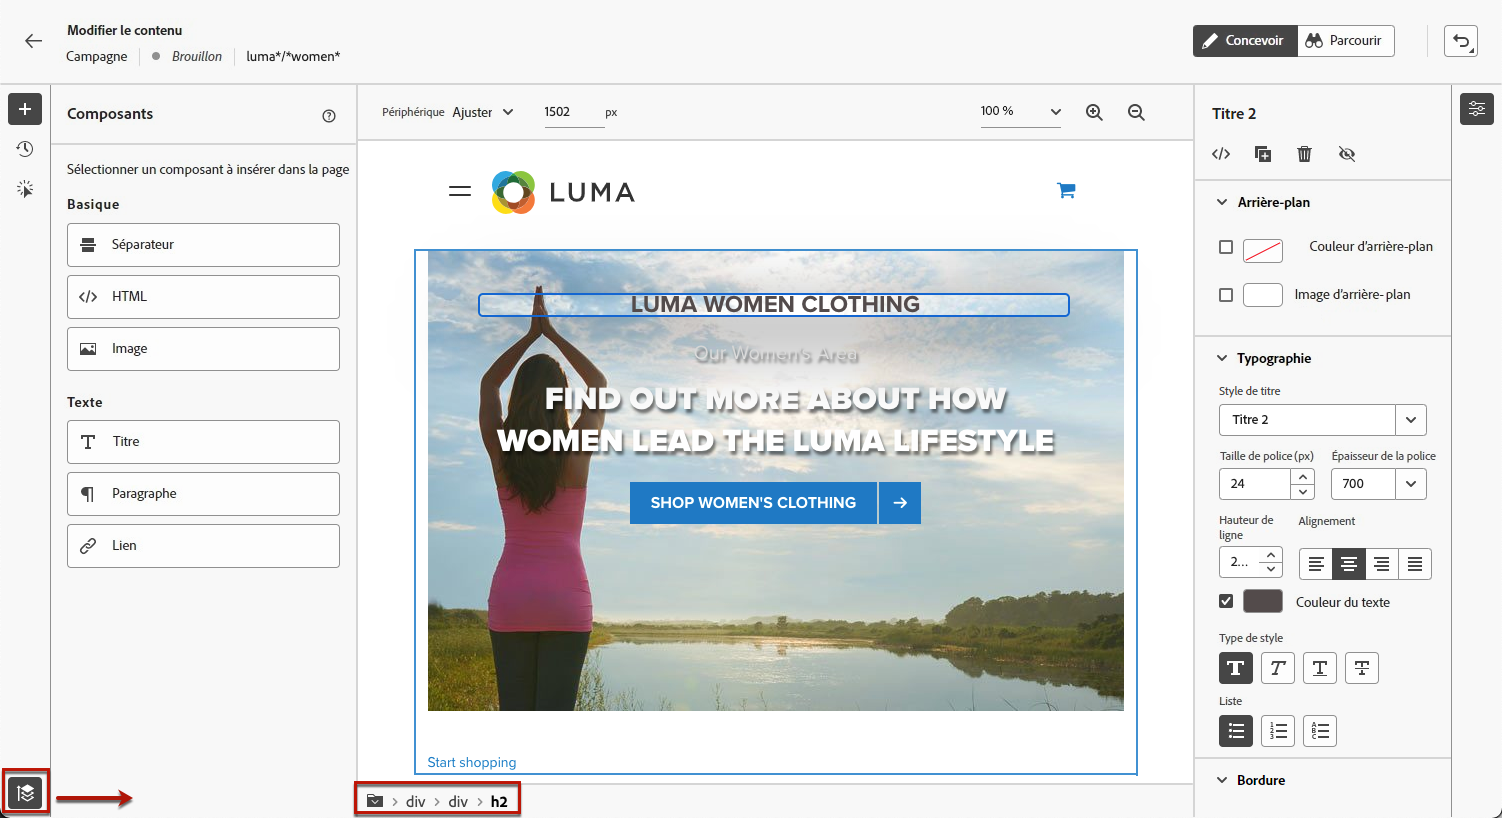The image size is (1502, 818).
Task: Align text right
Action: point(1382,564)
